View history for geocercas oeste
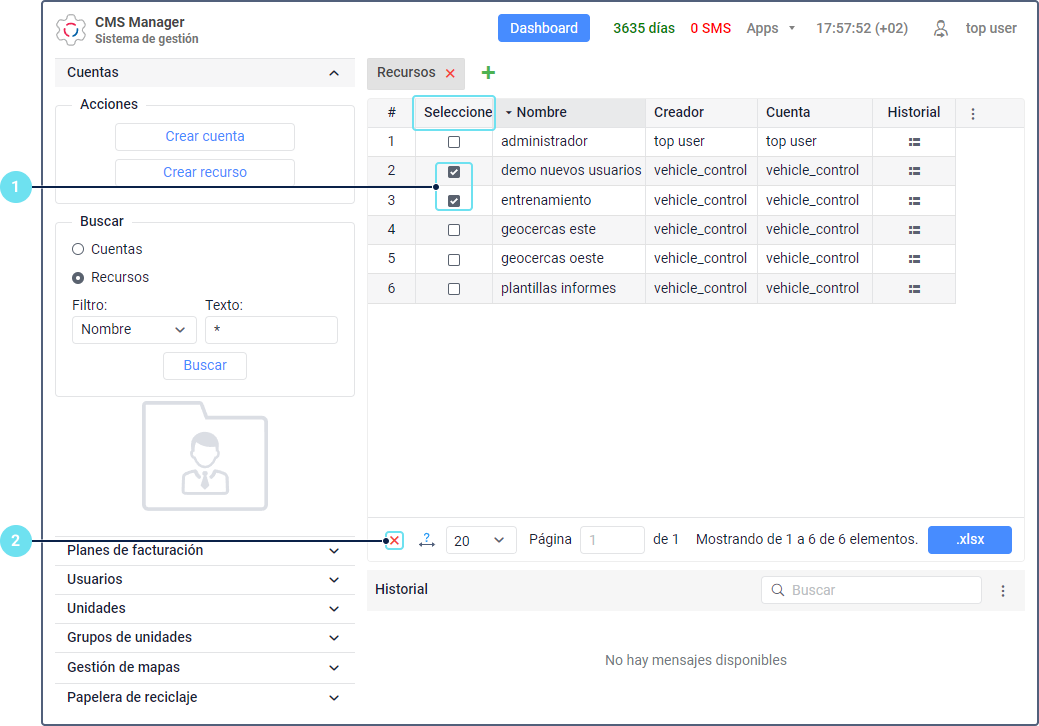1039x726 pixels. click(x=914, y=259)
